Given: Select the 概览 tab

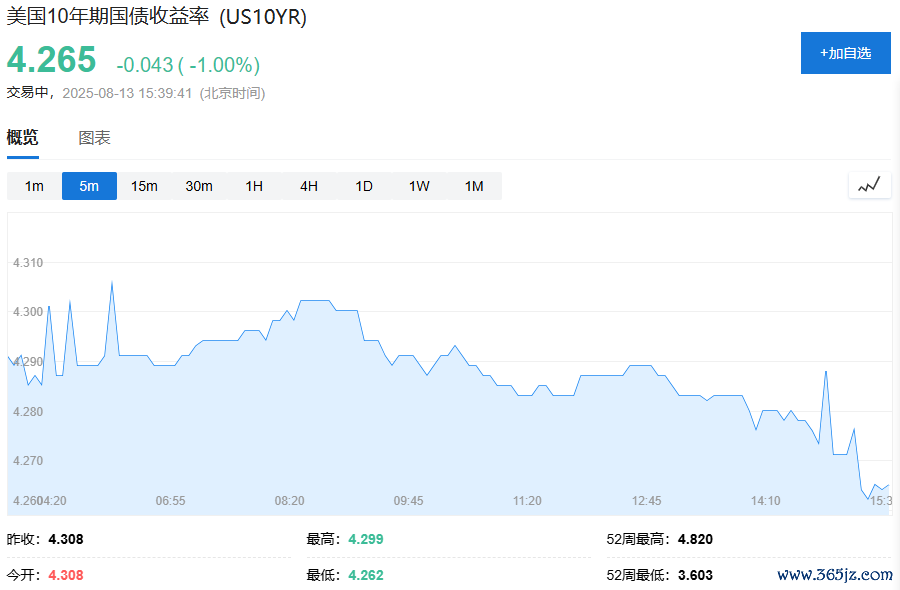Looking at the screenshot, I should pos(23,139).
